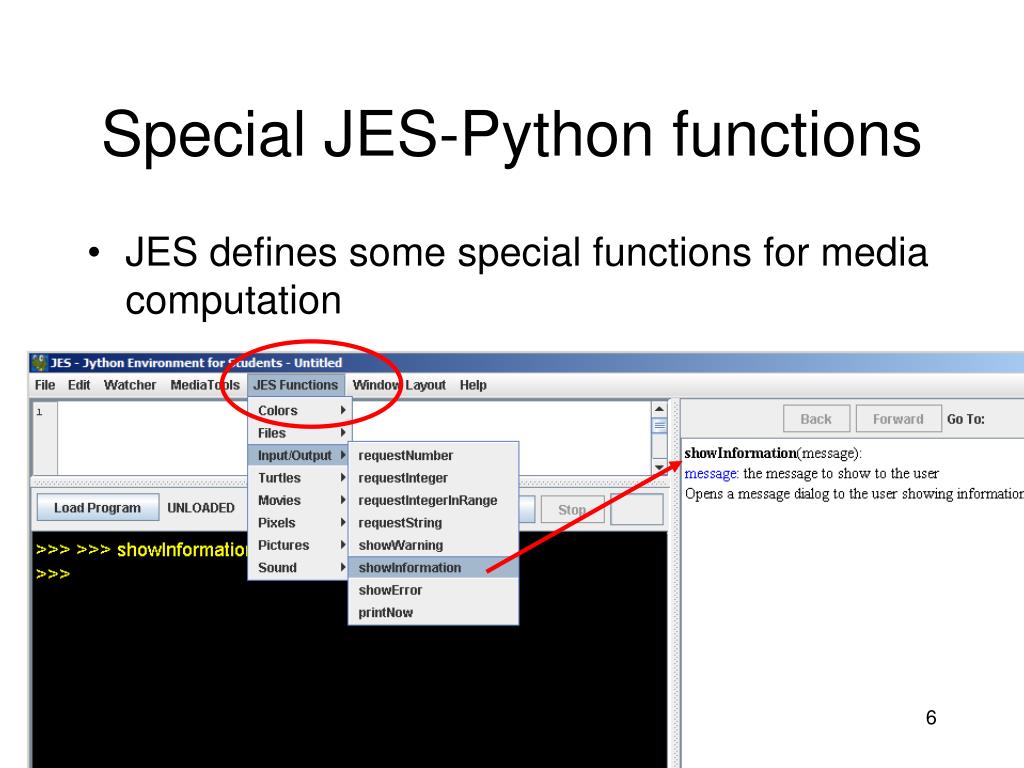1024x768 pixels.
Task: Click the empty '>>>' prompt line in the console
Action: [x=53, y=574]
